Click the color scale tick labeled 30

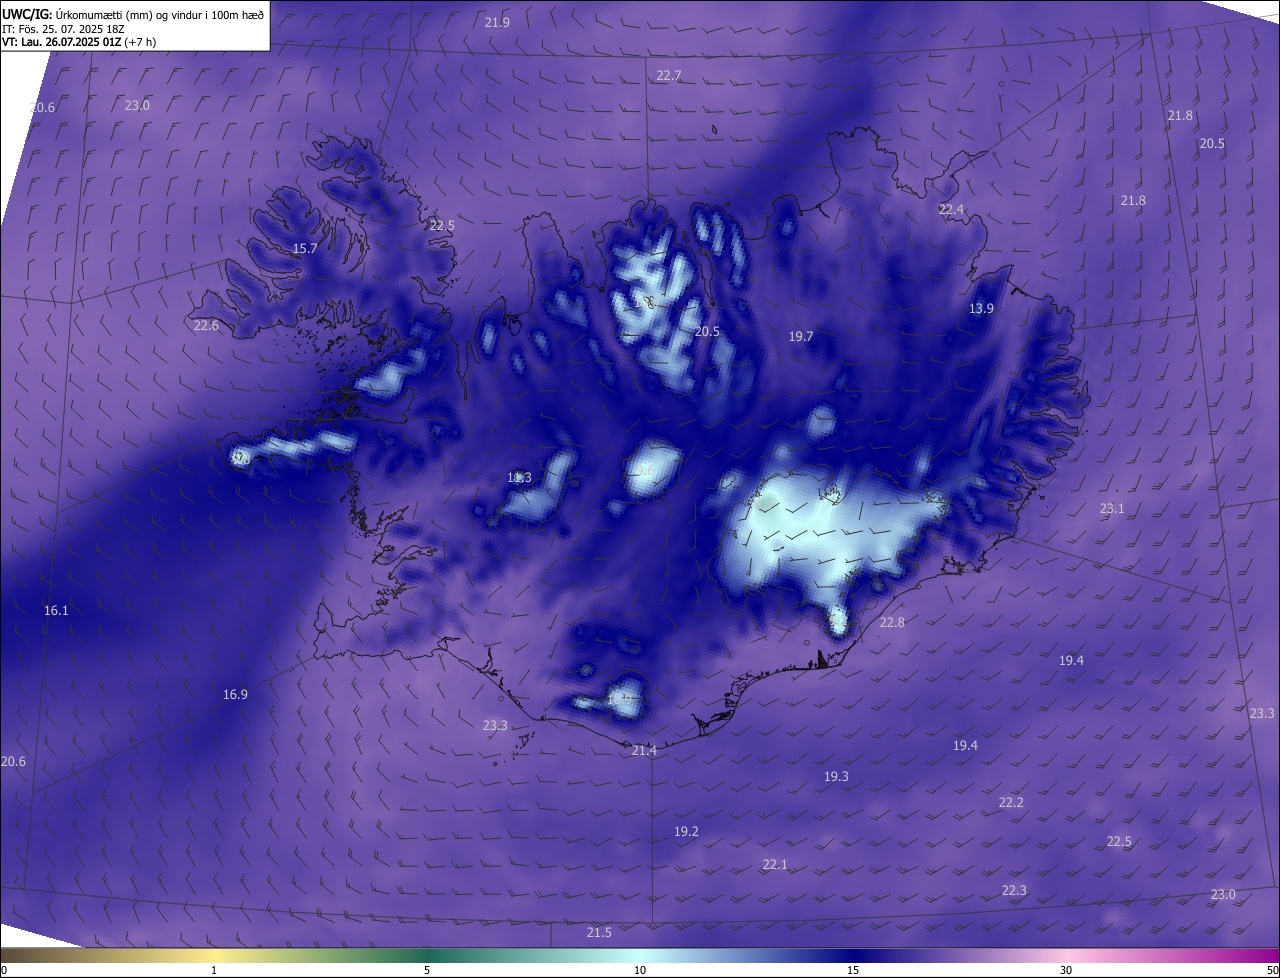coord(1066,970)
